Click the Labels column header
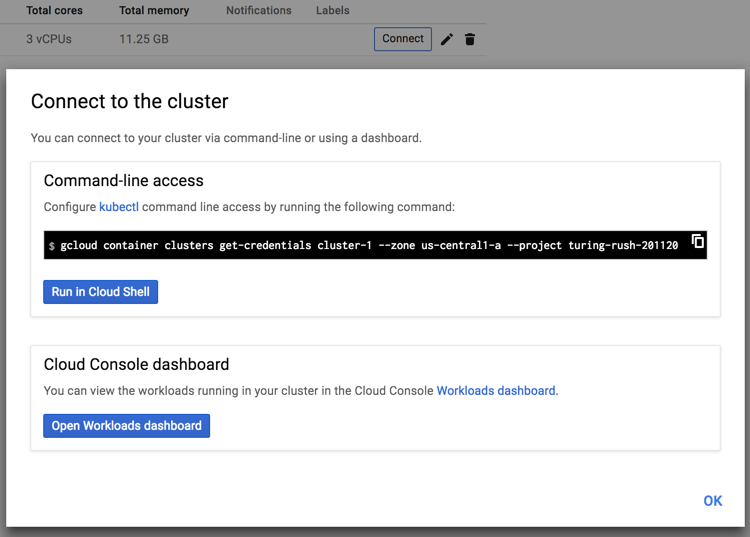 [332, 11]
